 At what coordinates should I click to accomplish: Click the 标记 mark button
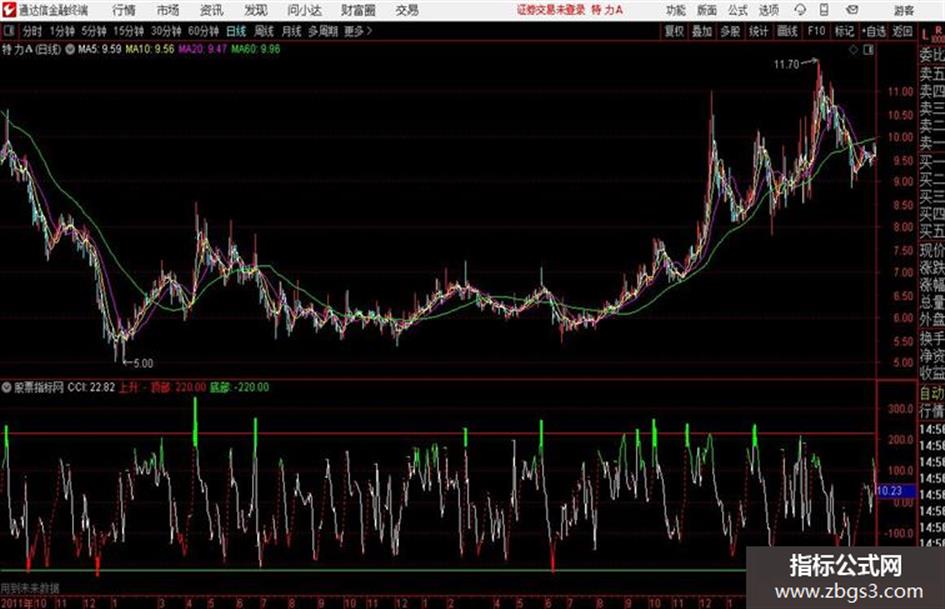[x=844, y=31]
